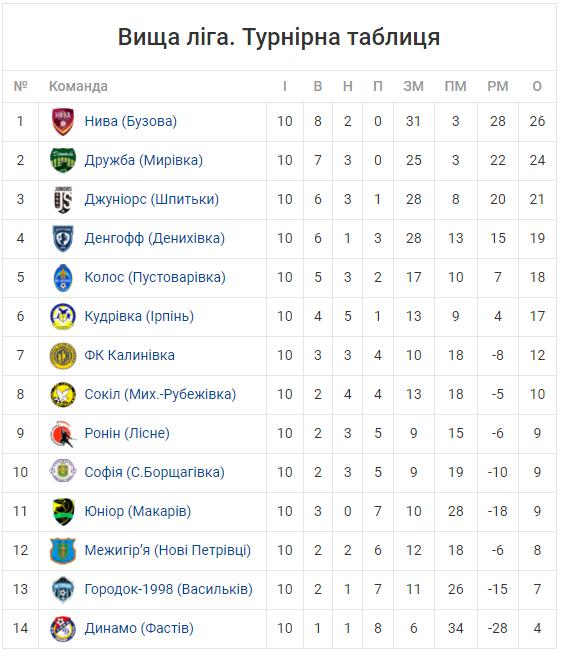Click the Юніор (Макарів) shield logo

coord(63,511)
